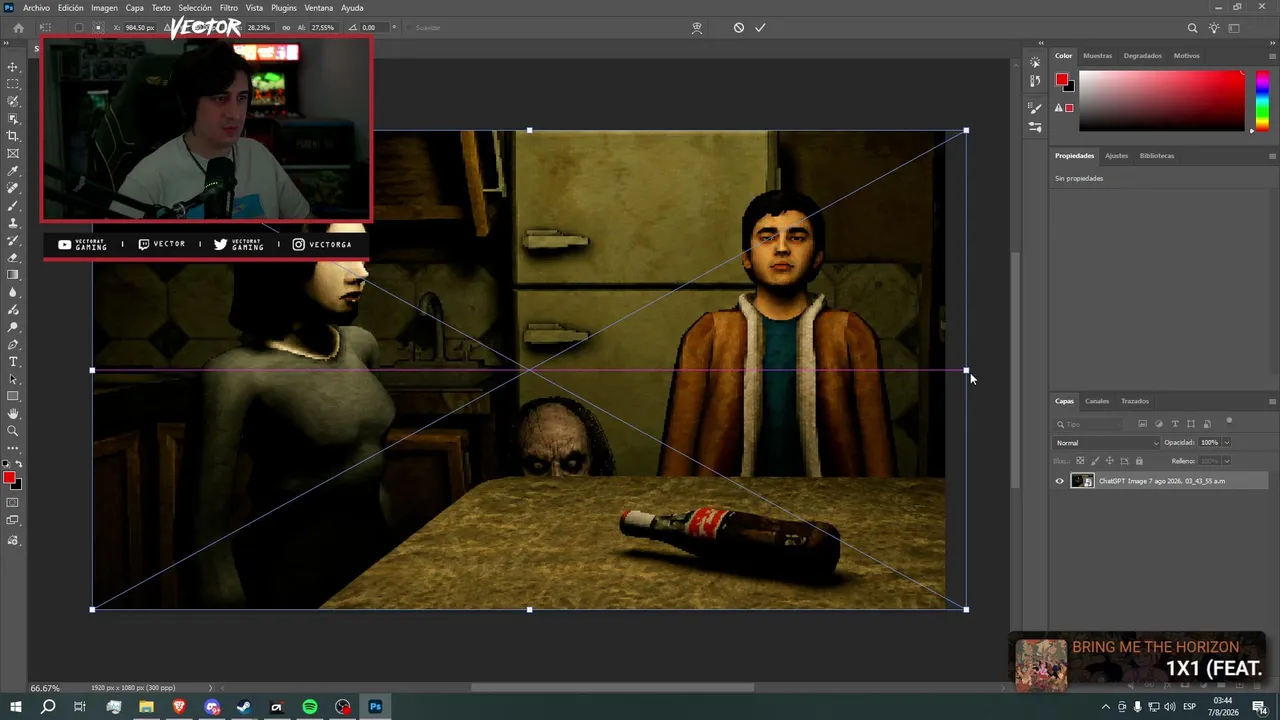Select the Crop tool

(x=13, y=136)
